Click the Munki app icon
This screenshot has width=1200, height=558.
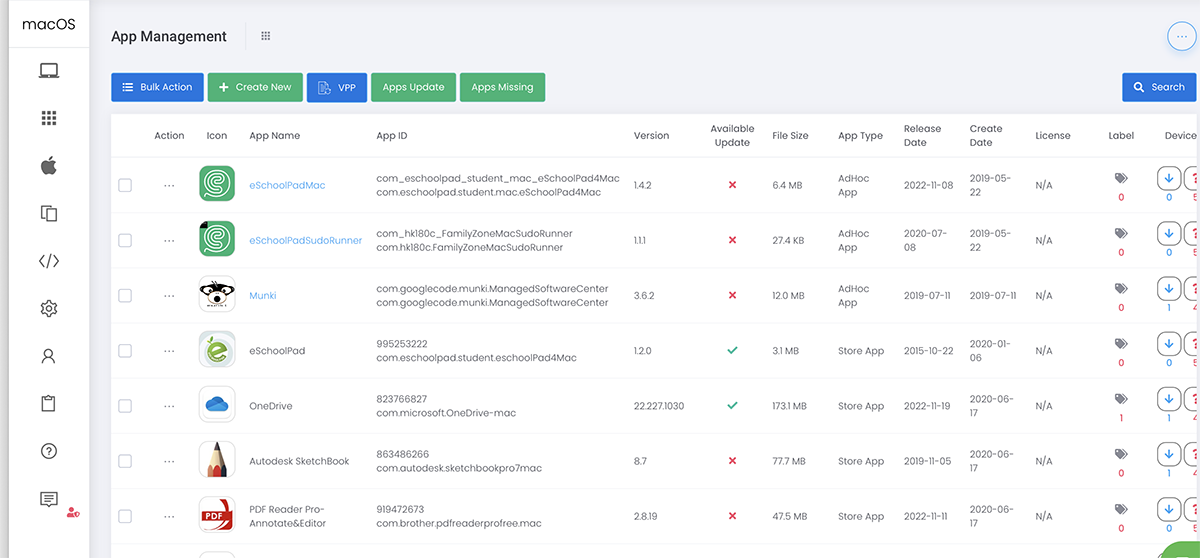pos(217,295)
